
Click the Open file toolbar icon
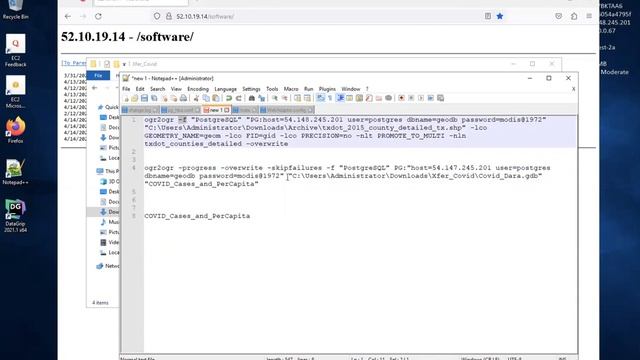click(135, 98)
